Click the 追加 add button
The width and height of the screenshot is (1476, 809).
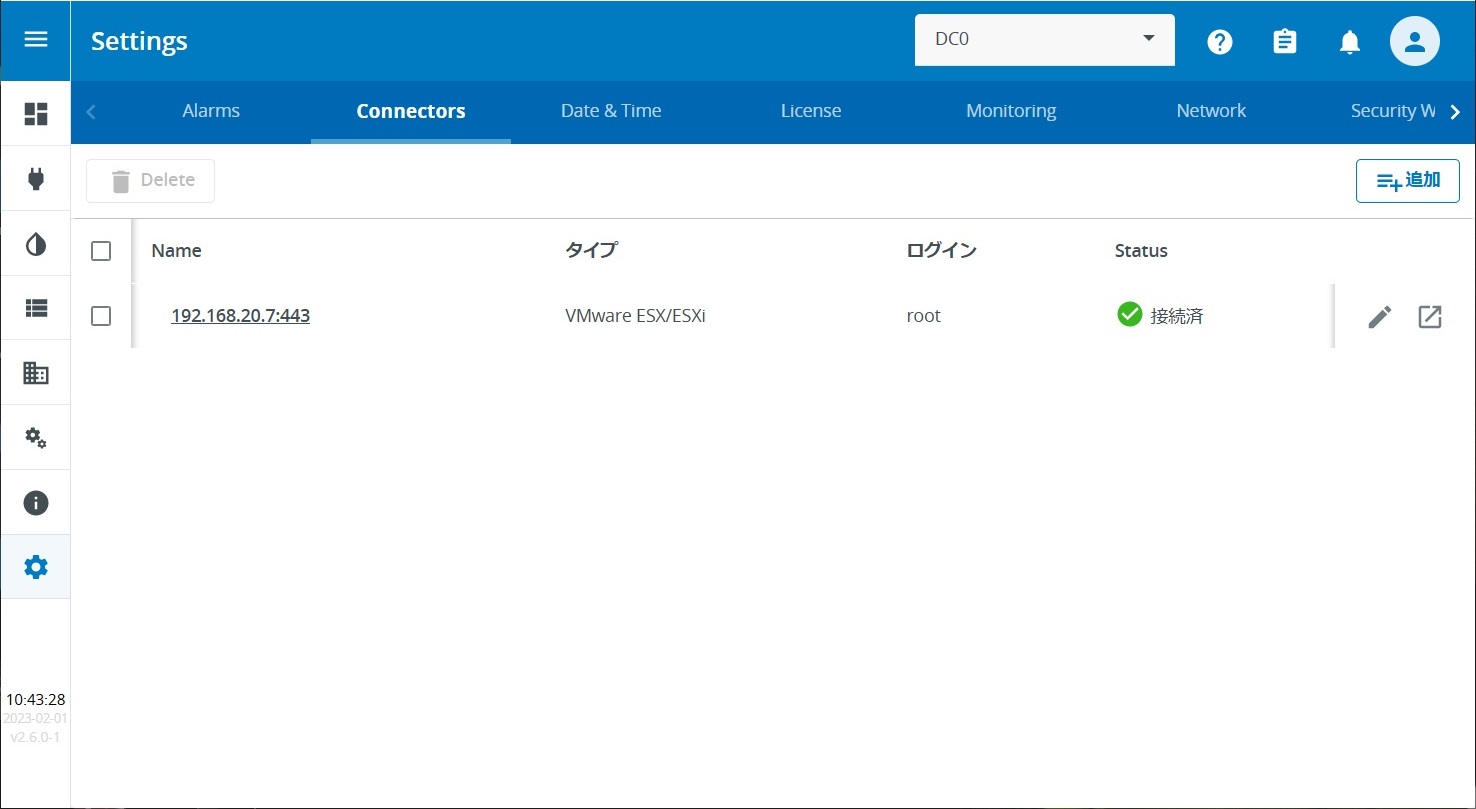pos(1407,181)
